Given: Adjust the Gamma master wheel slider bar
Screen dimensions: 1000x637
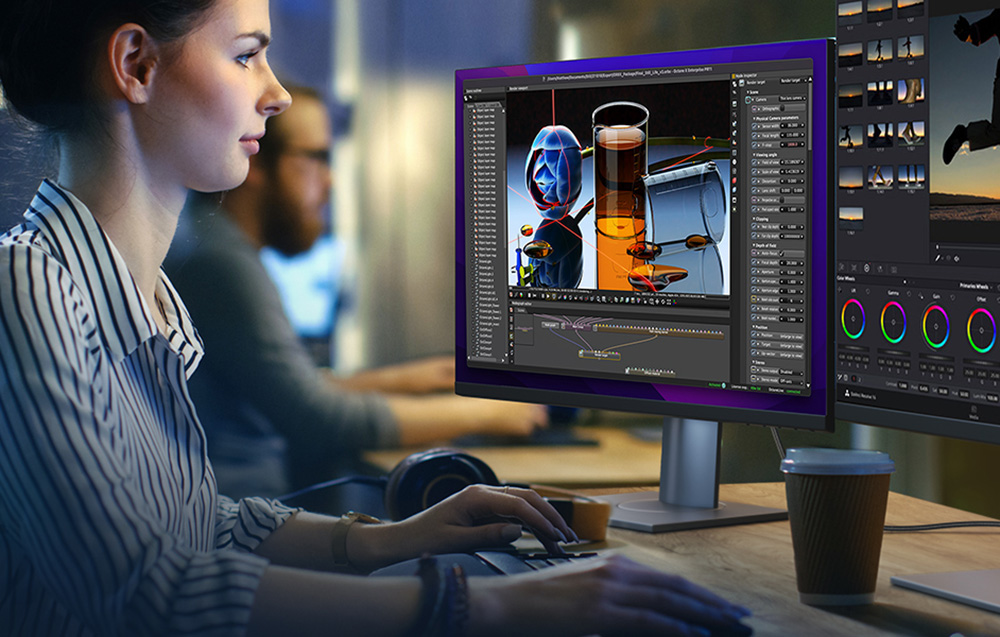Looking at the screenshot, I should pos(893,351).
